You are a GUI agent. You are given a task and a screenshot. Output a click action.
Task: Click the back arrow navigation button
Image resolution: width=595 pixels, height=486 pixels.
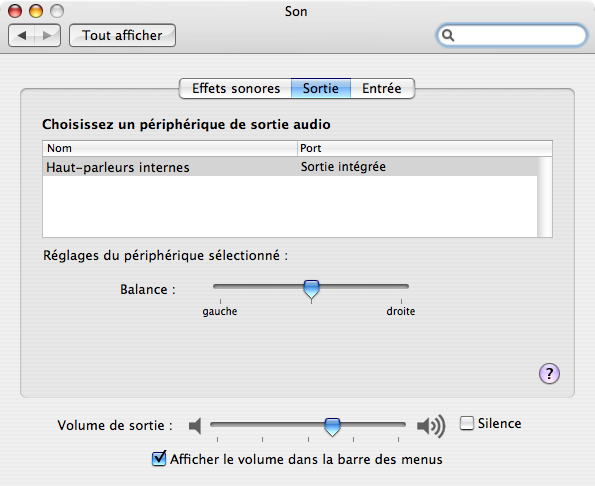coord(22,35)
